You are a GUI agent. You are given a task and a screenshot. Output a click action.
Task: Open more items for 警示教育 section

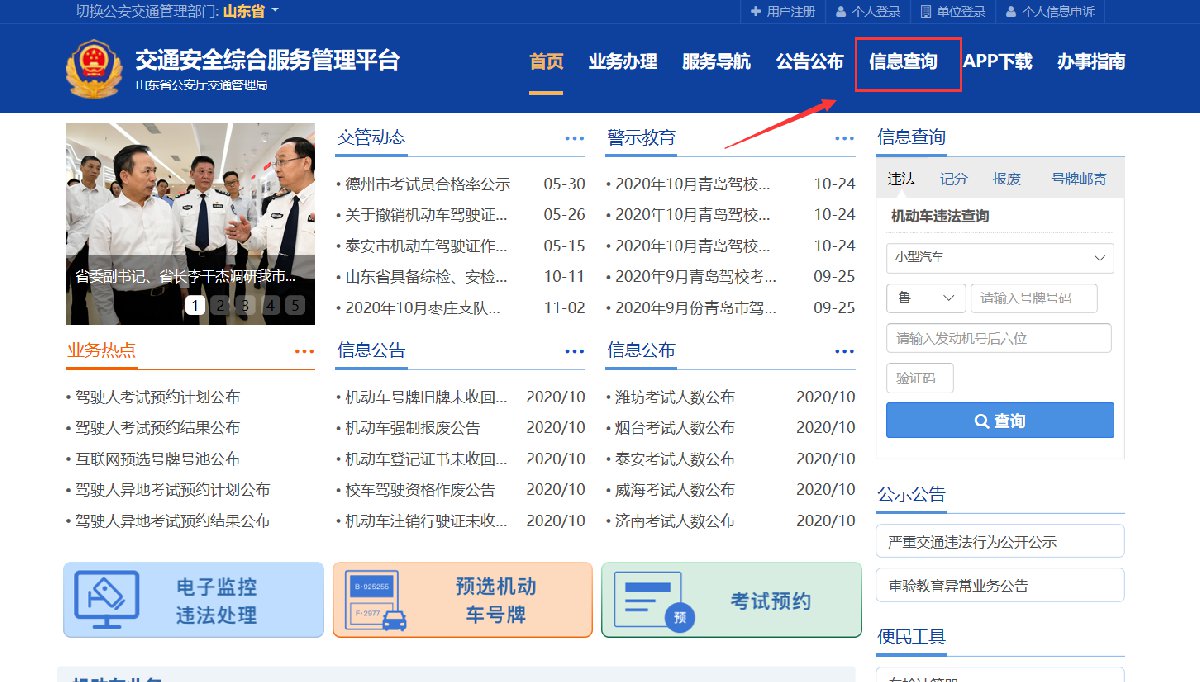click(x=844, y=139)
